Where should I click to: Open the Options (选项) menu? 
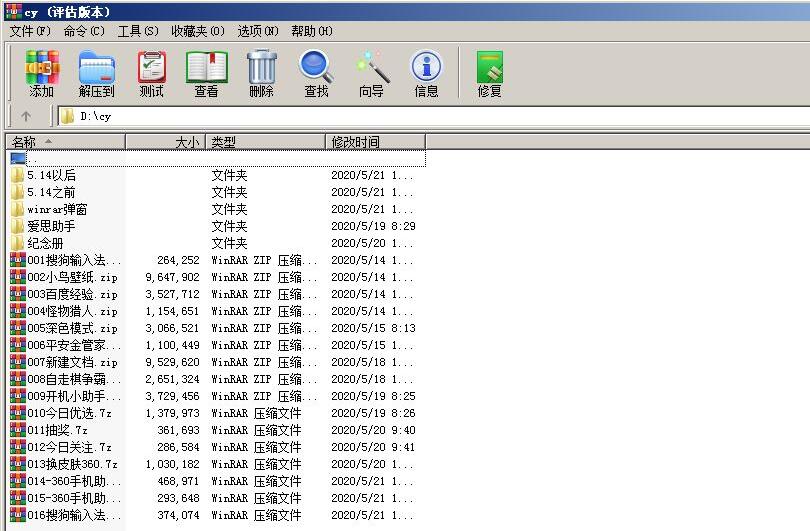point(258,31)
